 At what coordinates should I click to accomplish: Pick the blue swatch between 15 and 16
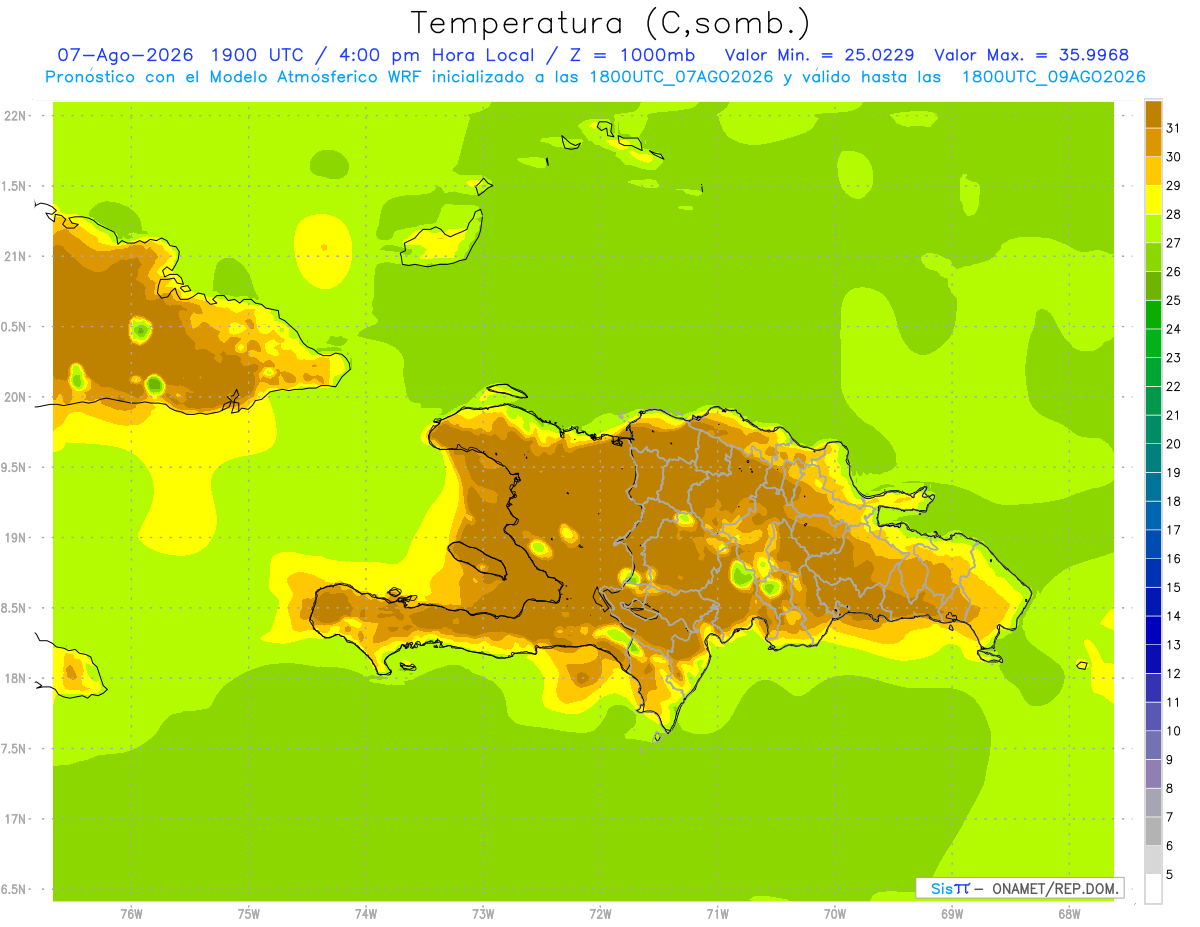(x=1153, y=572)
